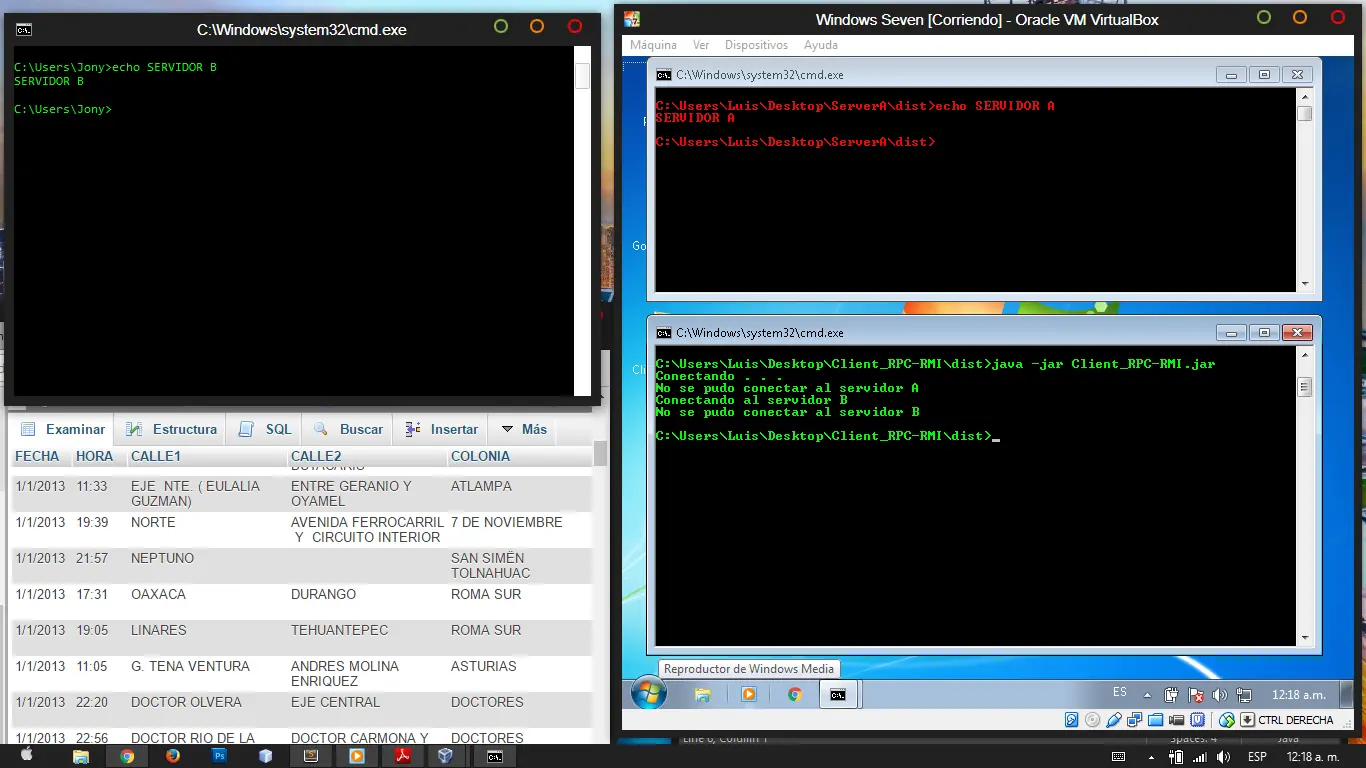Open VirtualBox USB devices indicator
This screenshot has width=1366, height=768.
(x=1113, y=720)
